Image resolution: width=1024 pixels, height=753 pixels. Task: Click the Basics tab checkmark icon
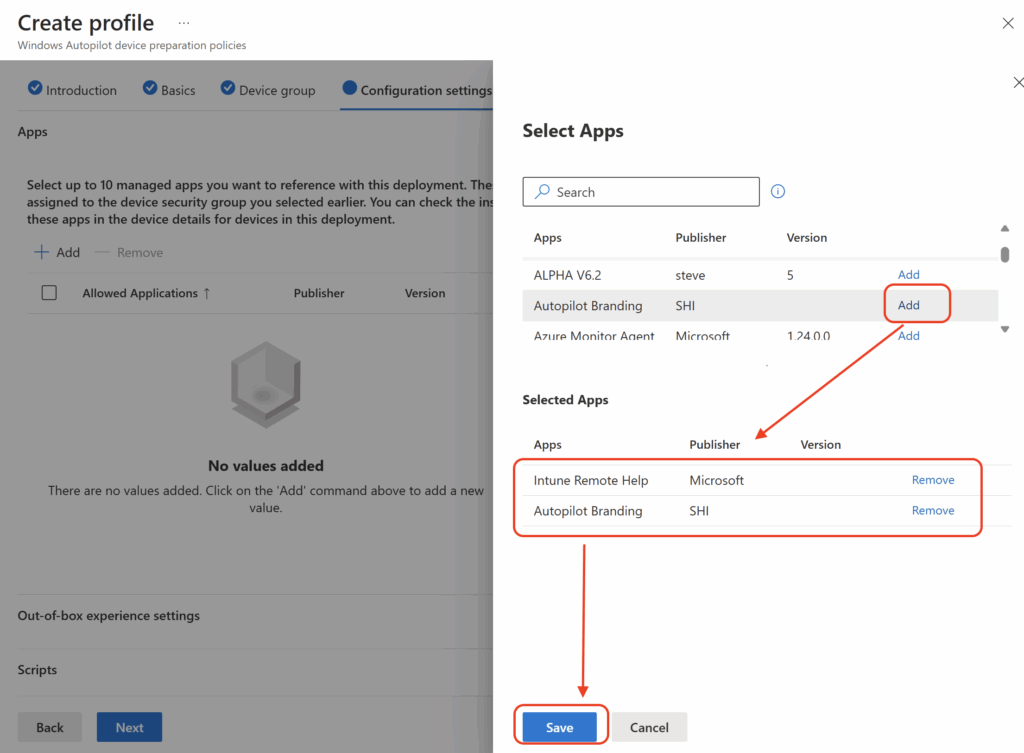(150, 88)
